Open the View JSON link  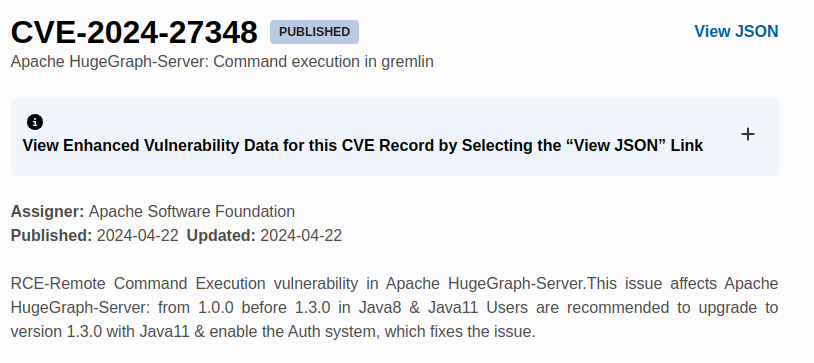[x=736, y=31]
